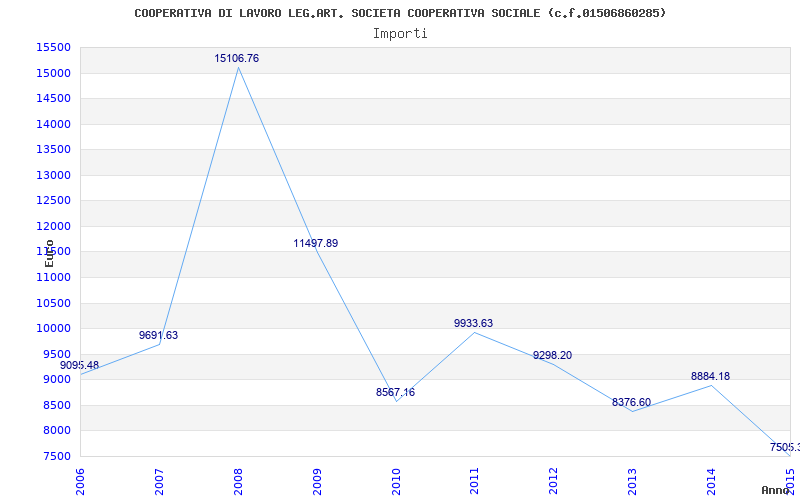Click the 9298.20 data label
The height and width of the screenshot is (500, 800).
point(553,356)
